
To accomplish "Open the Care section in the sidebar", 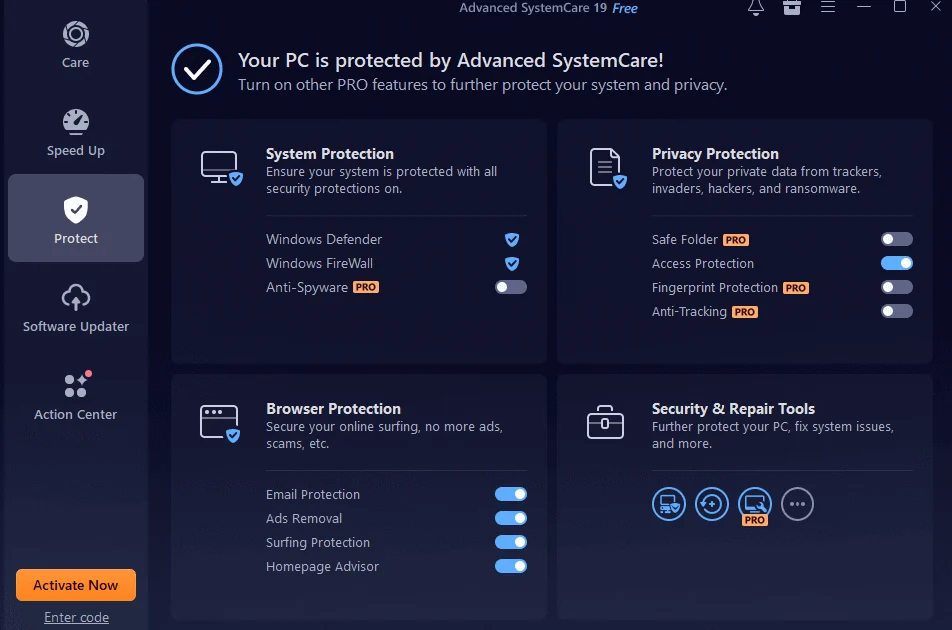I will pyautogui.click(x=75, y=44).
